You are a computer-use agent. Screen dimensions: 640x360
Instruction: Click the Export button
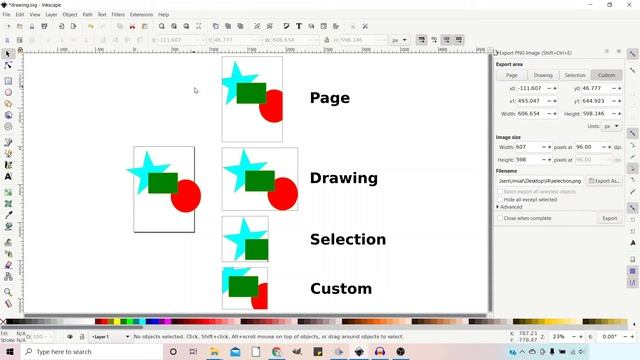point(609,218)
